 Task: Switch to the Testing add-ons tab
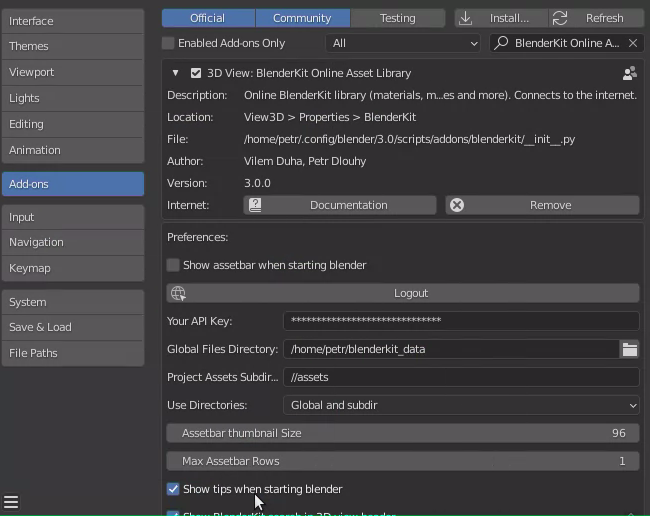[x=397, y=18]
